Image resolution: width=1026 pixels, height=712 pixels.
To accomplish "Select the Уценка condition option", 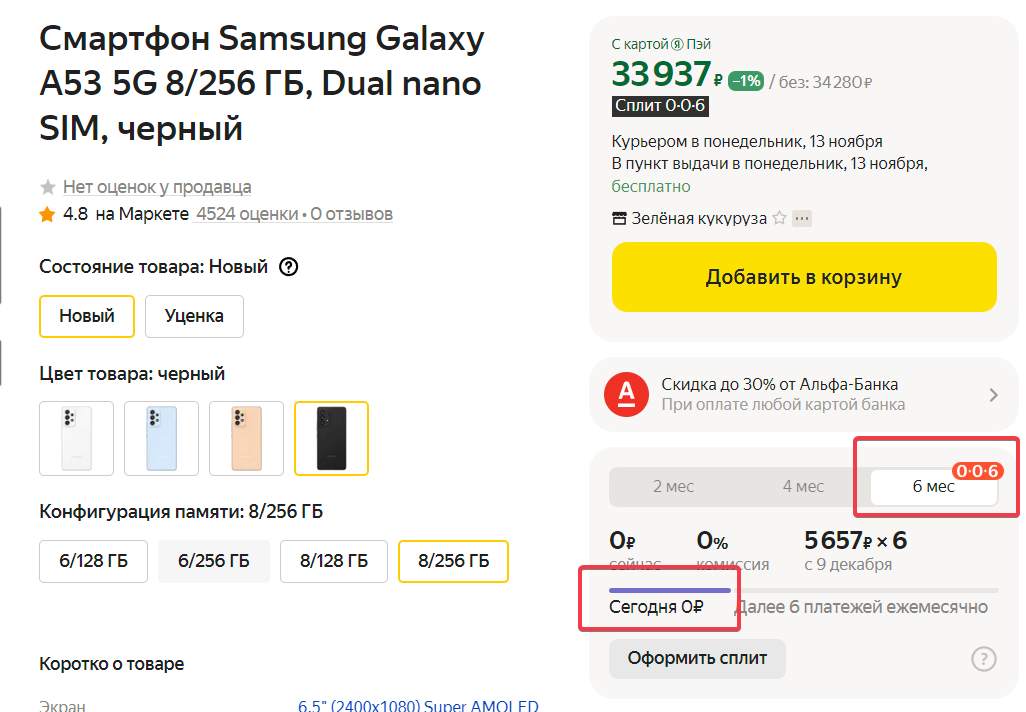I will [194, 316].
